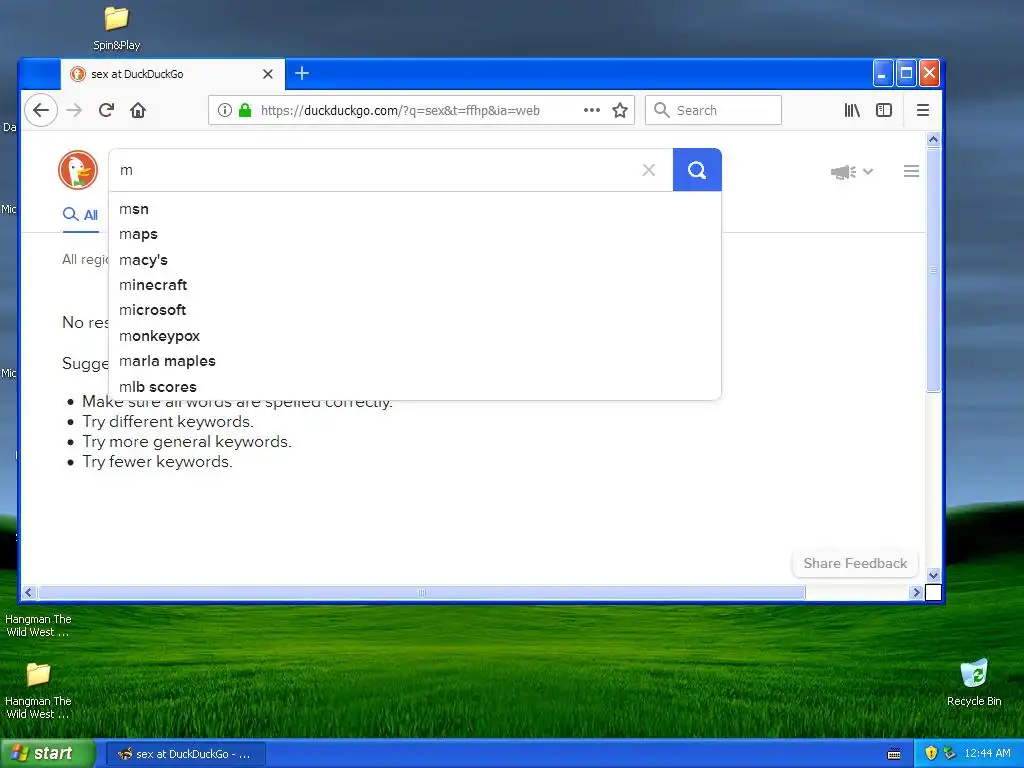The image size is (1024, 768).
Task: Click the address bar URL
Action: tap(400, 110)
